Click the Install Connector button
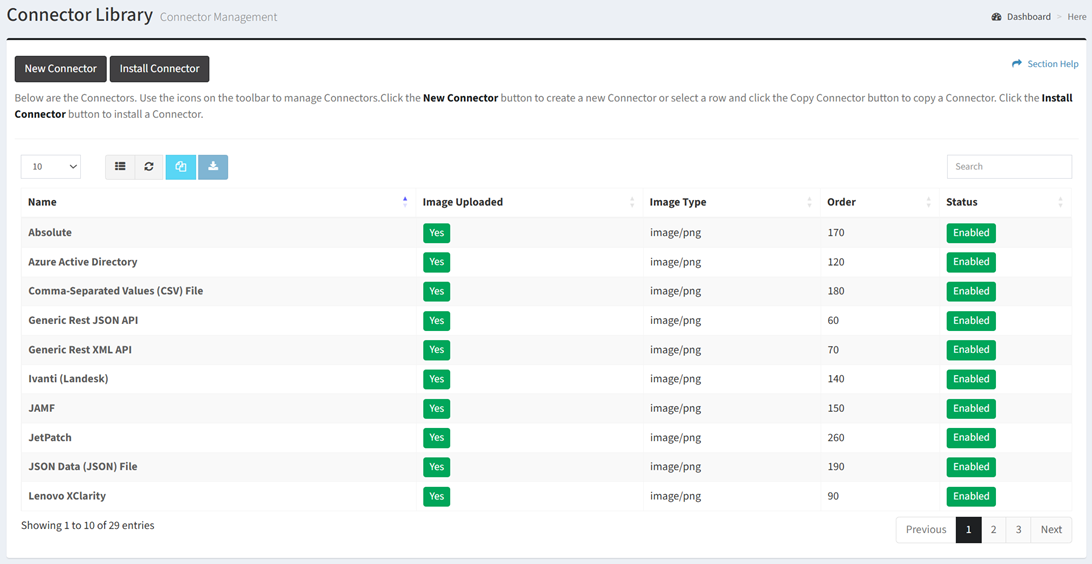Viewport: 1092px width, 564px height. [159, 69]
